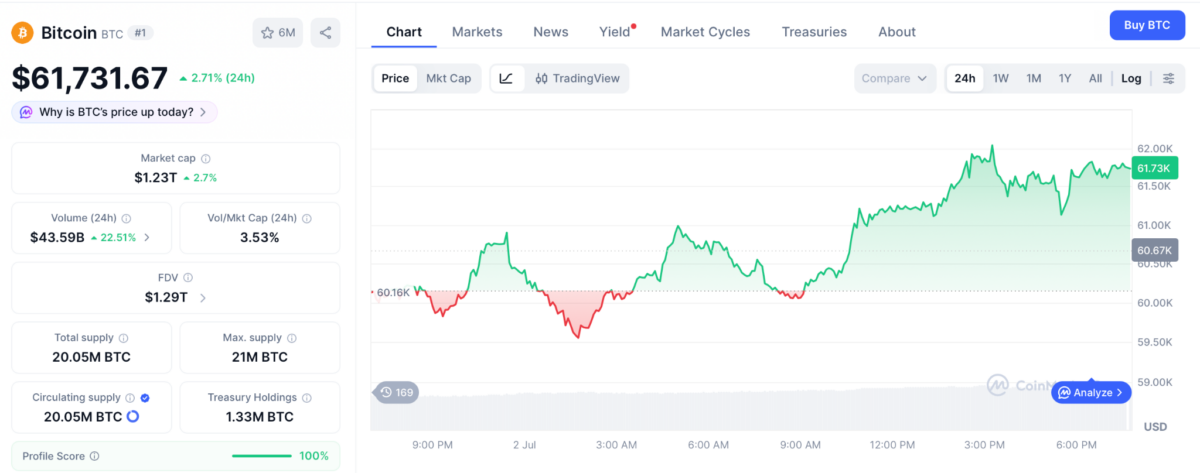Expand 'Why is BTC's price up today?' chevron
The image size is (1200, 473).
coord(203,112)
